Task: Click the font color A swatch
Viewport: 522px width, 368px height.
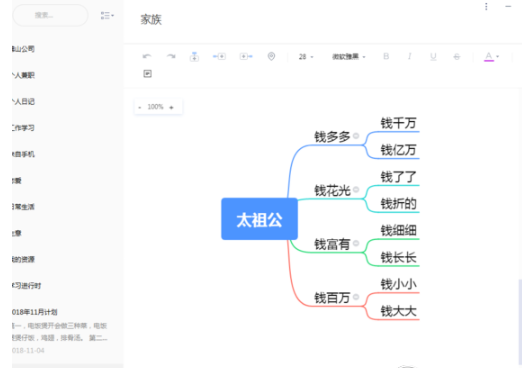Action: coord(489,57)
